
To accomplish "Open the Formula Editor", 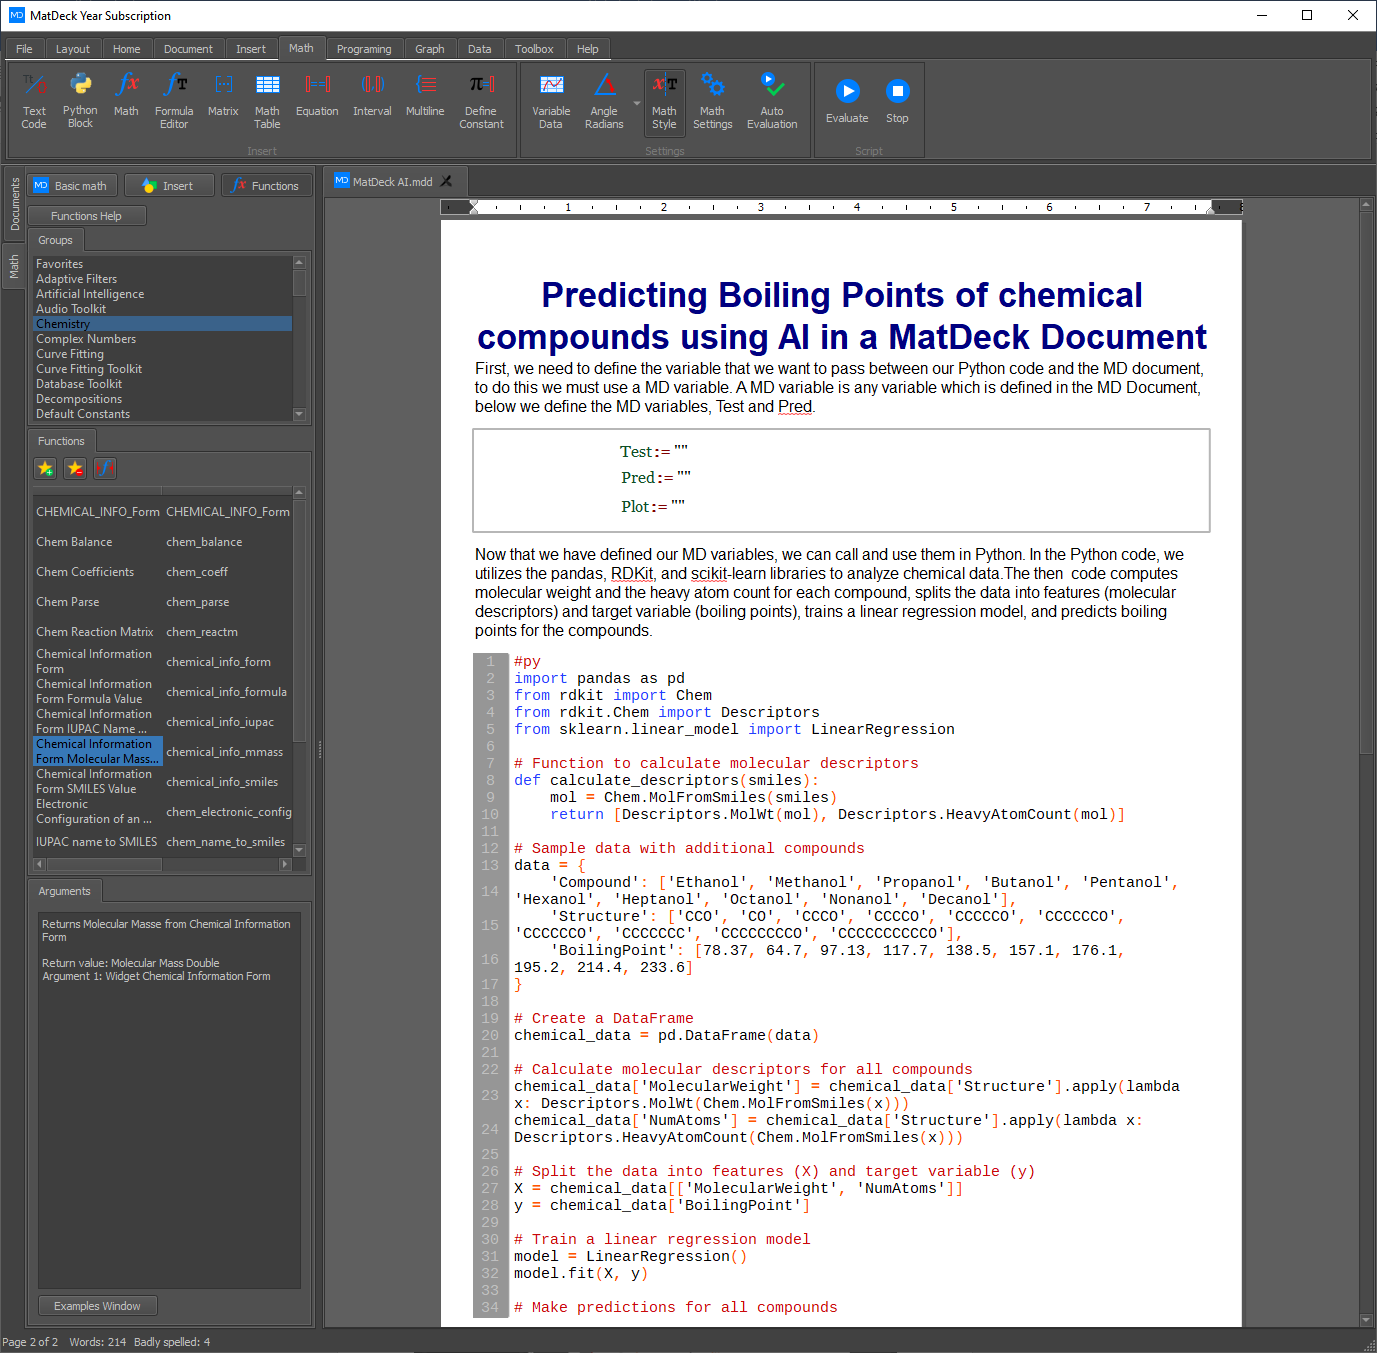I will [174, 100].
